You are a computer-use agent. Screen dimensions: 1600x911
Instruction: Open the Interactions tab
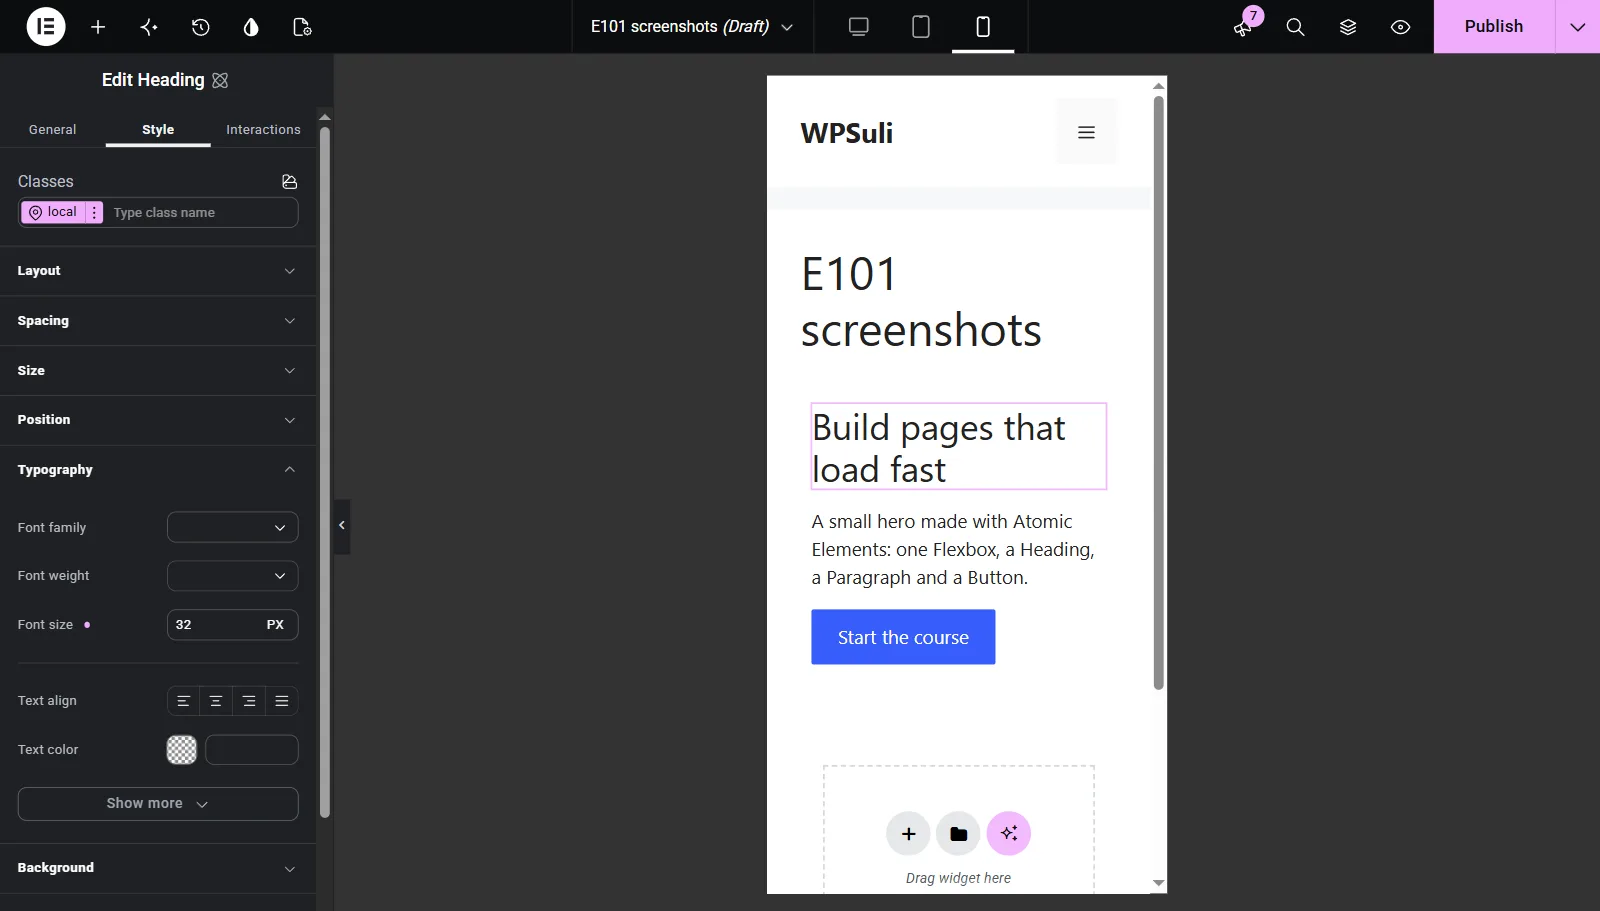[263, 130]
